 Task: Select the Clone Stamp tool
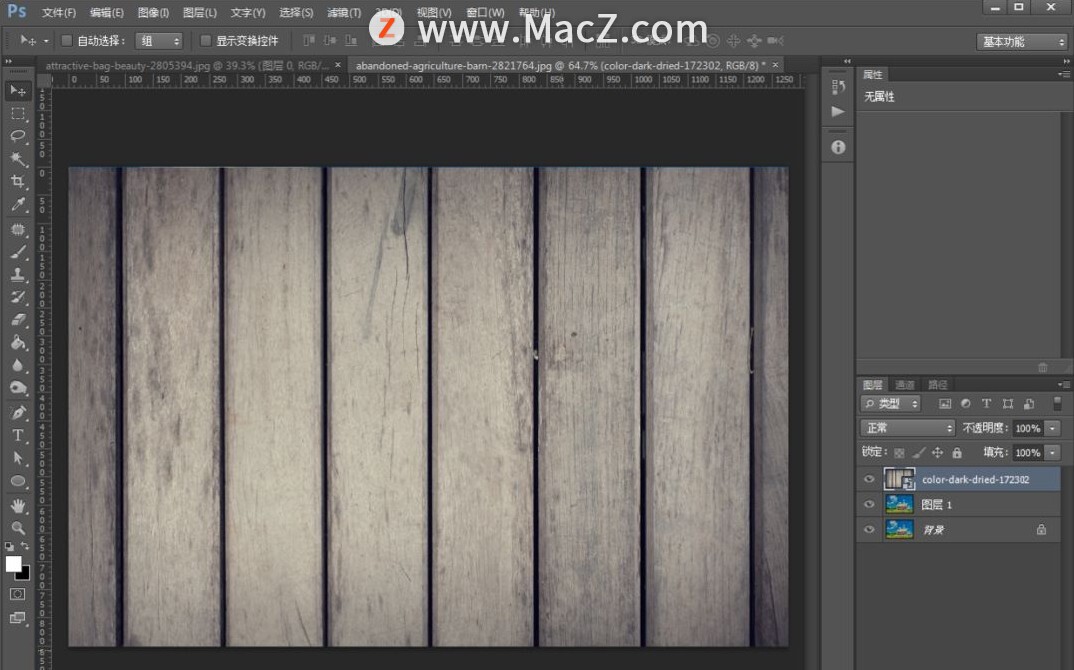pyautogui.click(x=18, y=275)
